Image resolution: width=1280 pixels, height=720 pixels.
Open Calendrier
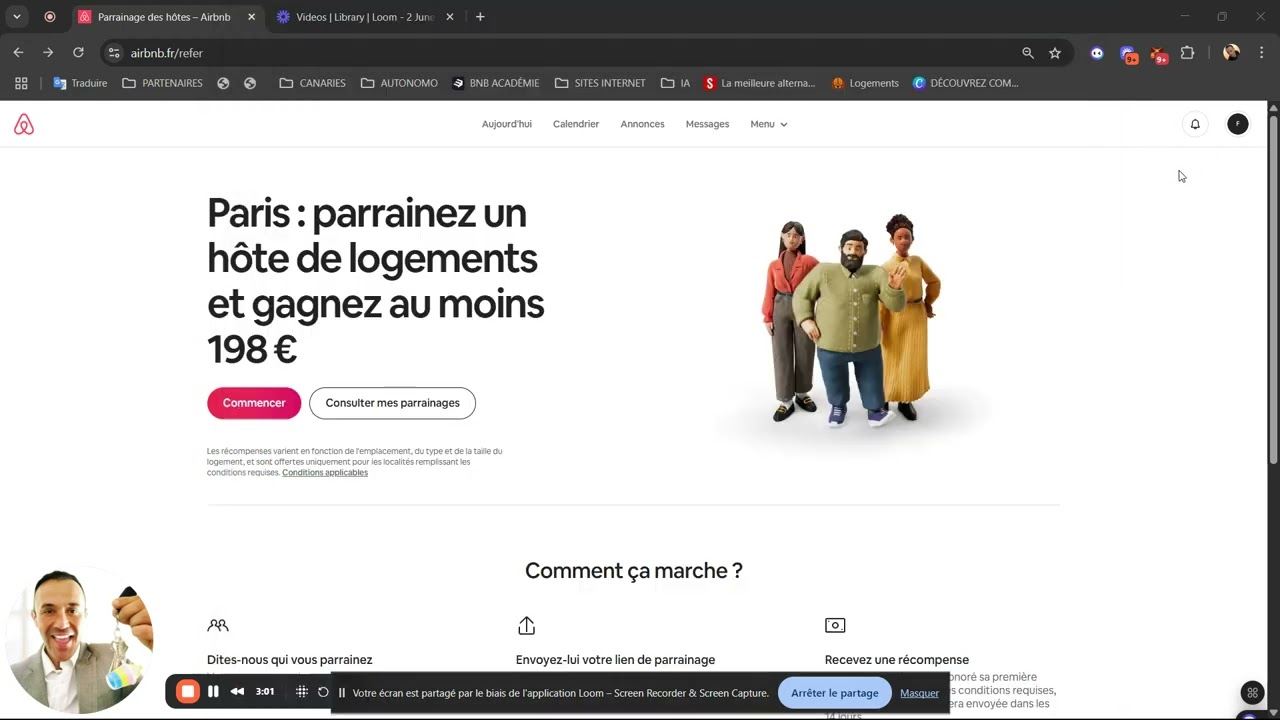(576, 124)
